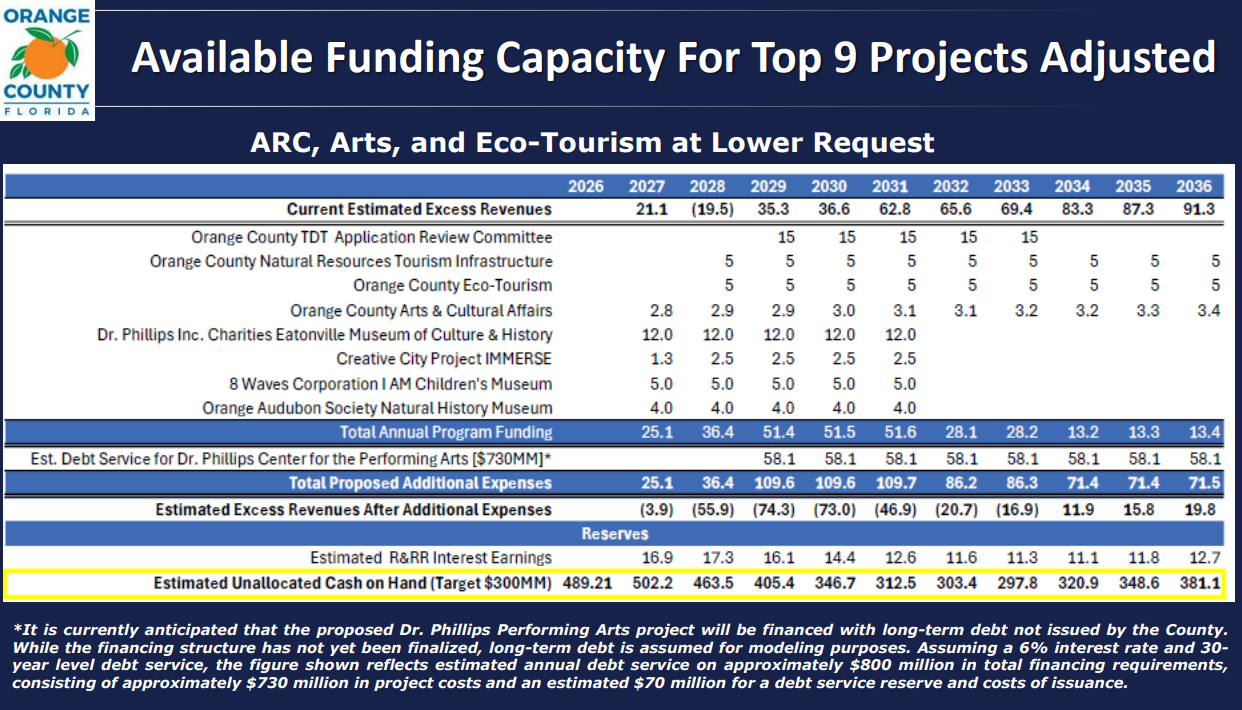Click the Orange County TDT Application Review Committee label
Image resolution: width=1242 pixels, height=710 pixels.
[372, 238]
